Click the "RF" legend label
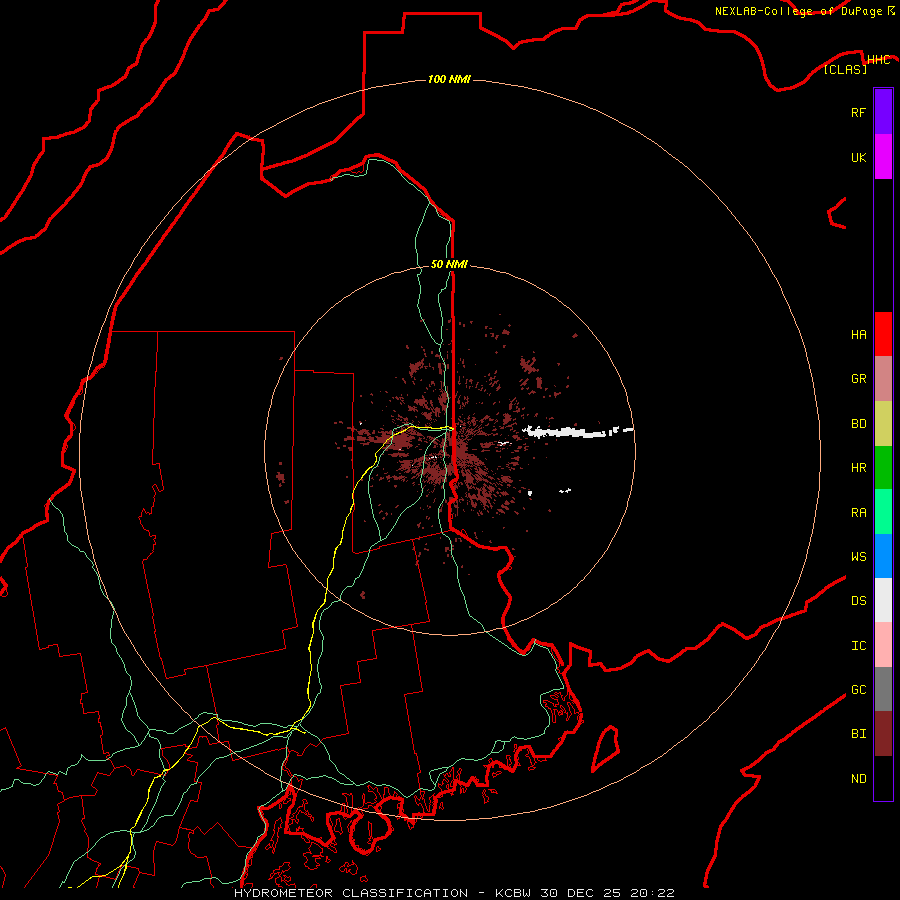This screenshot has width=900, height=900. point(858,113)
